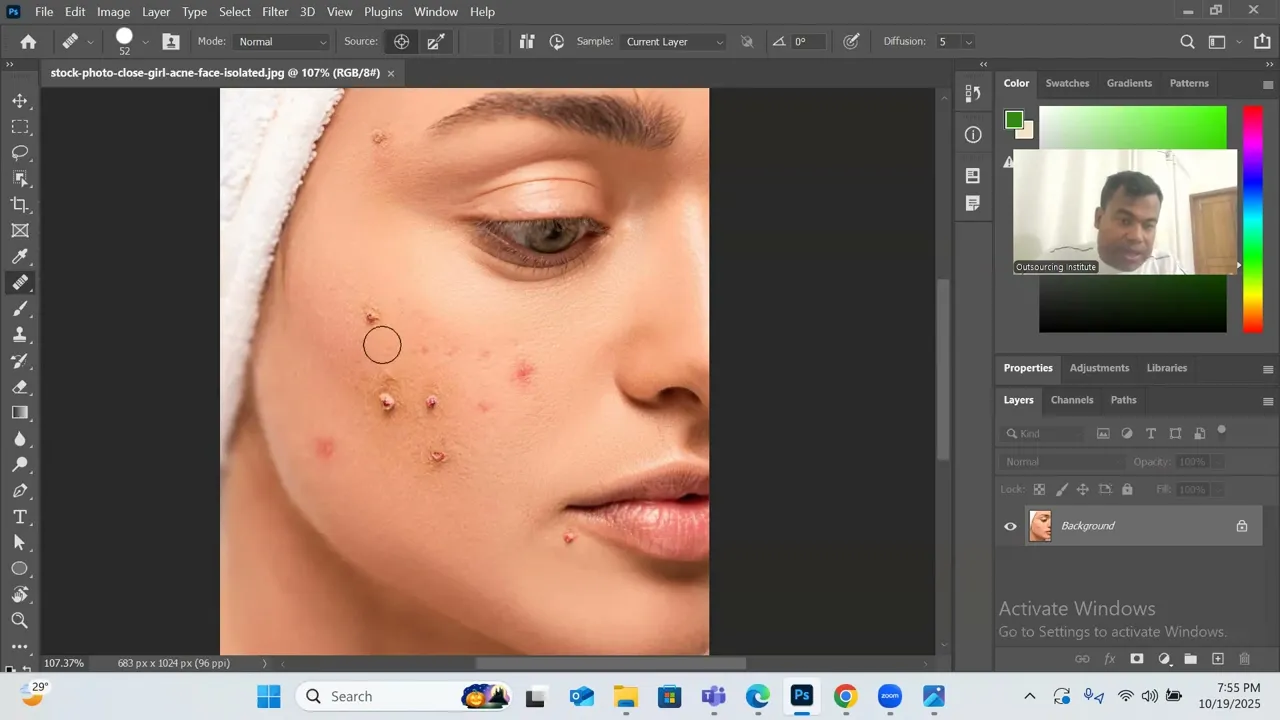The image size is (1280, 720).
Task: Select the Horizontal Type tool
Action: tap(19, 517)
